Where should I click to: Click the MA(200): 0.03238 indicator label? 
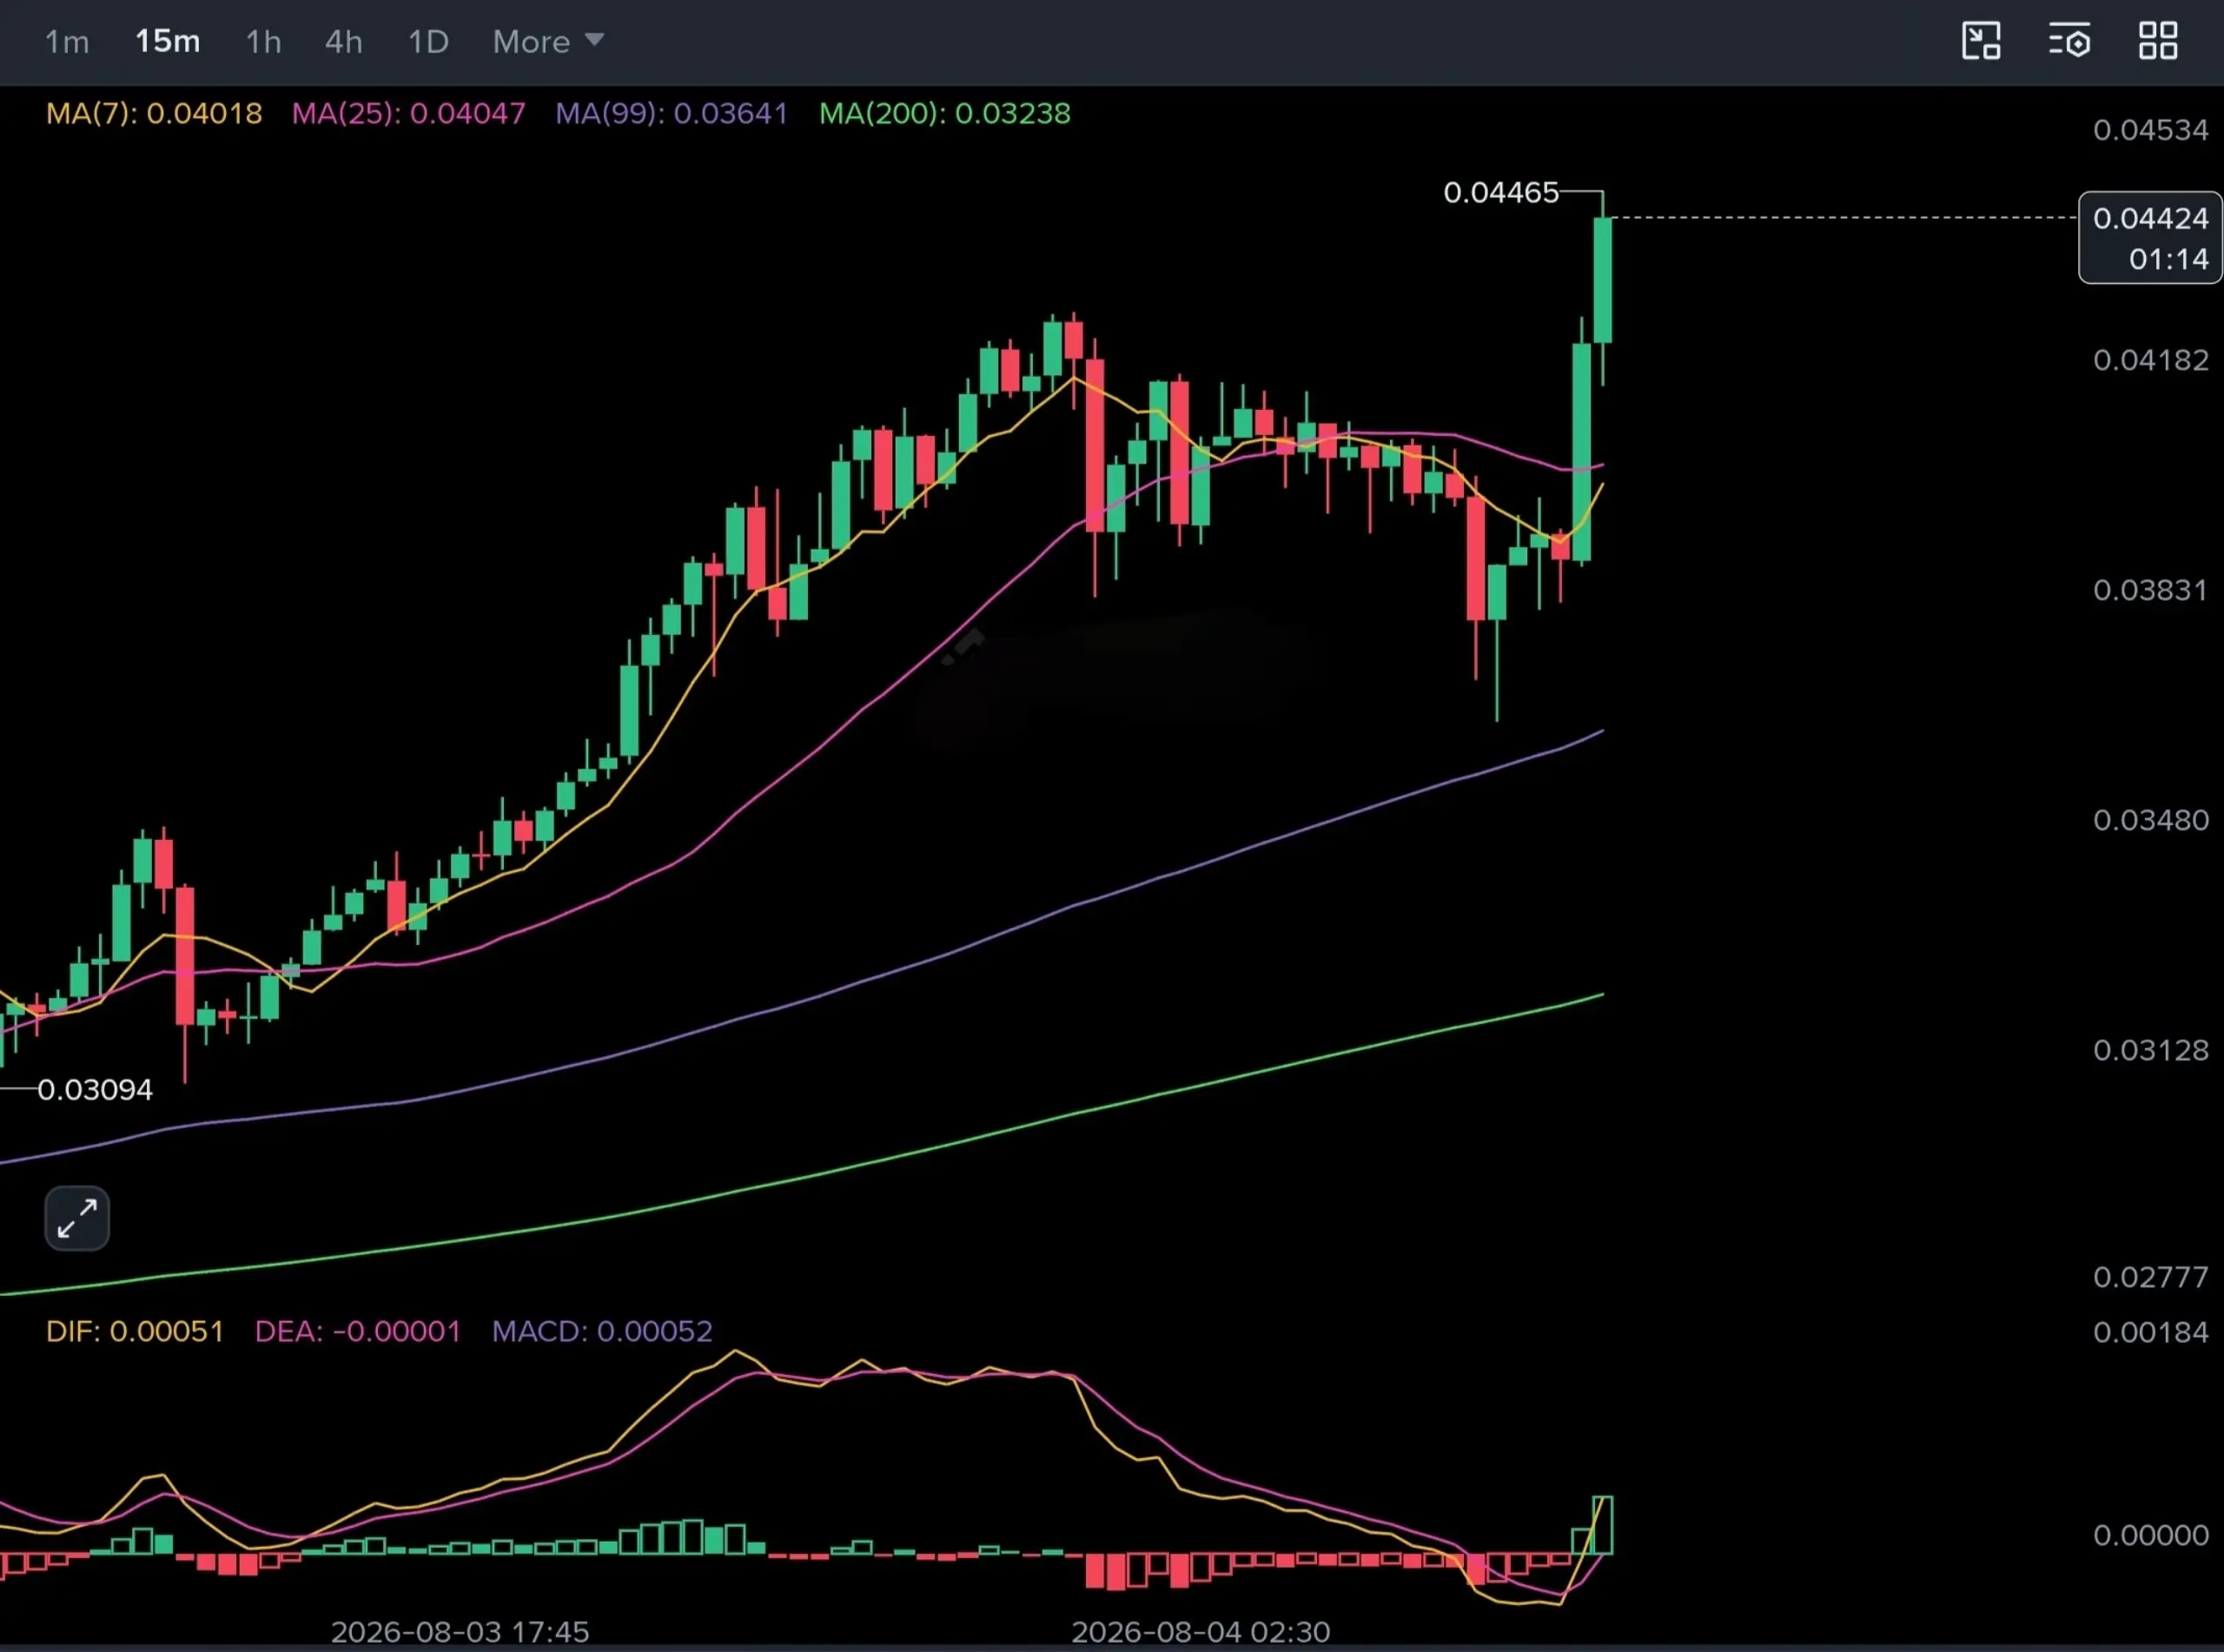coord(945,114)
